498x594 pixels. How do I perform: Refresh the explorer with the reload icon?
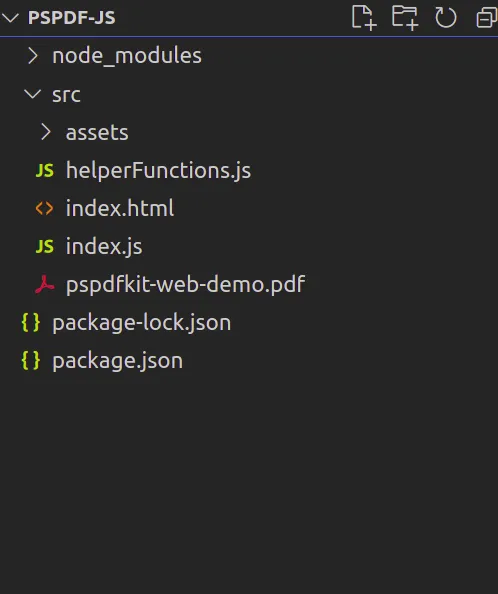(x=446, y=18)
